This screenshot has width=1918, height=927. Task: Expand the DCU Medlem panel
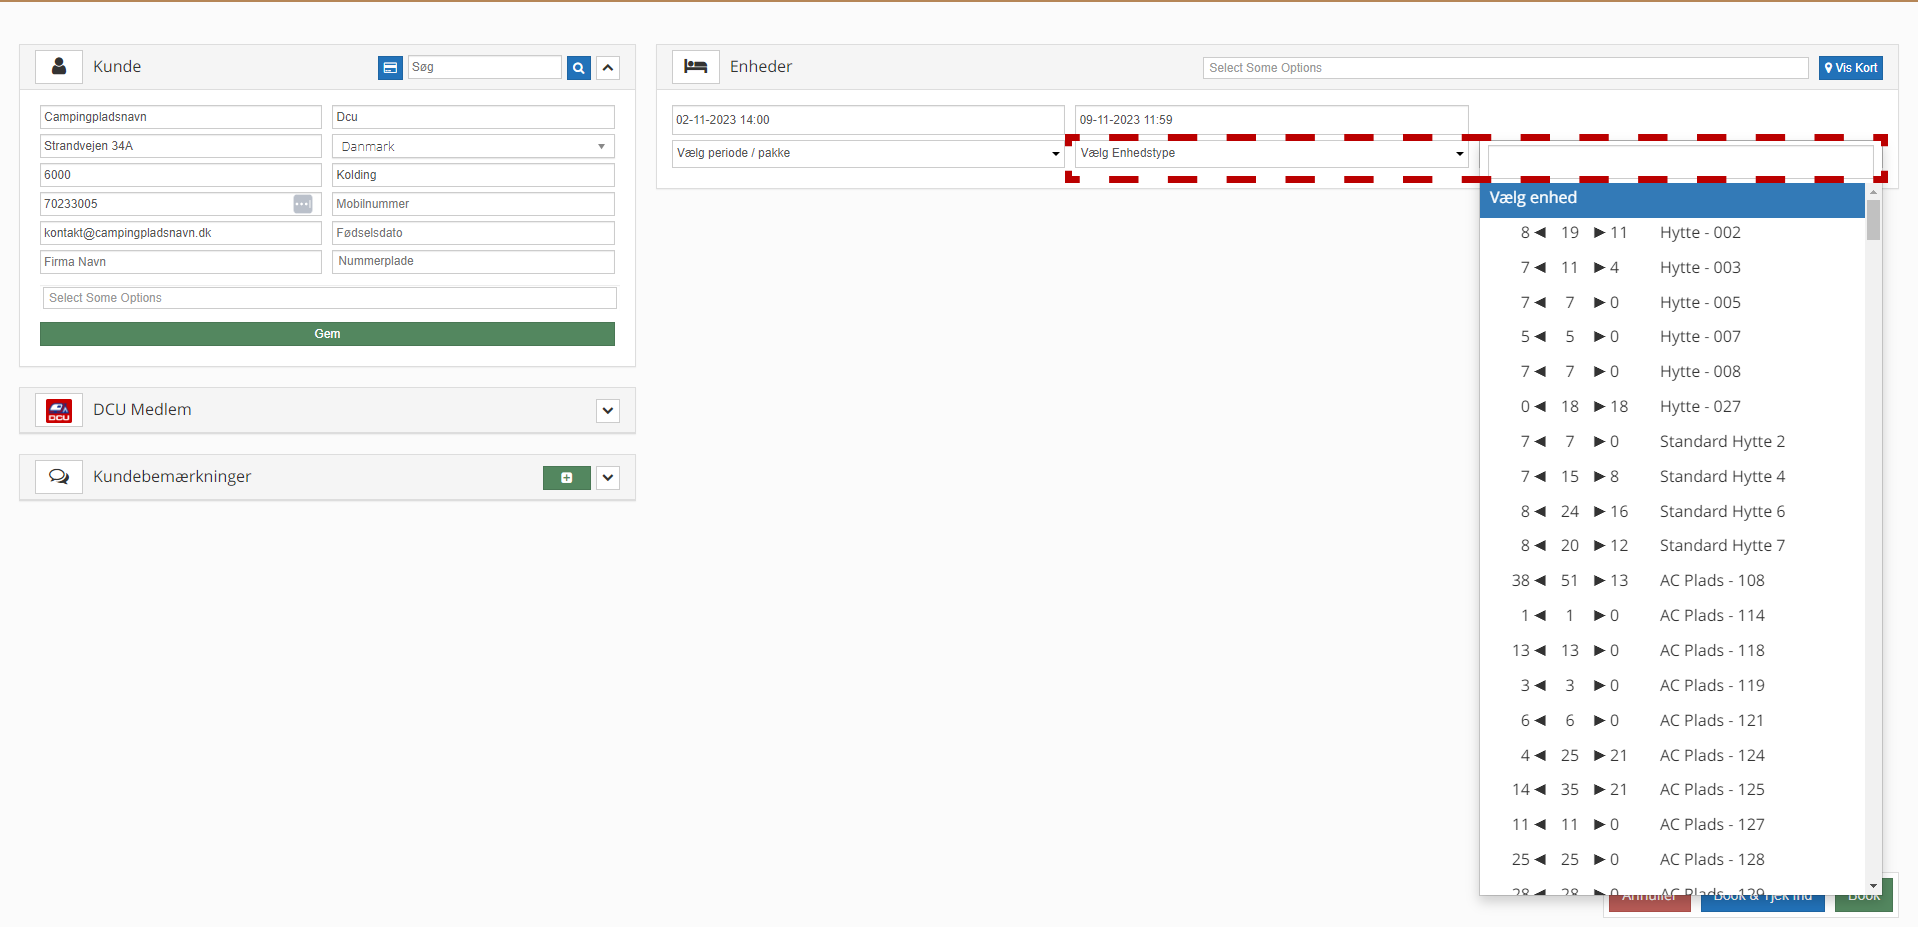[608, 411]
